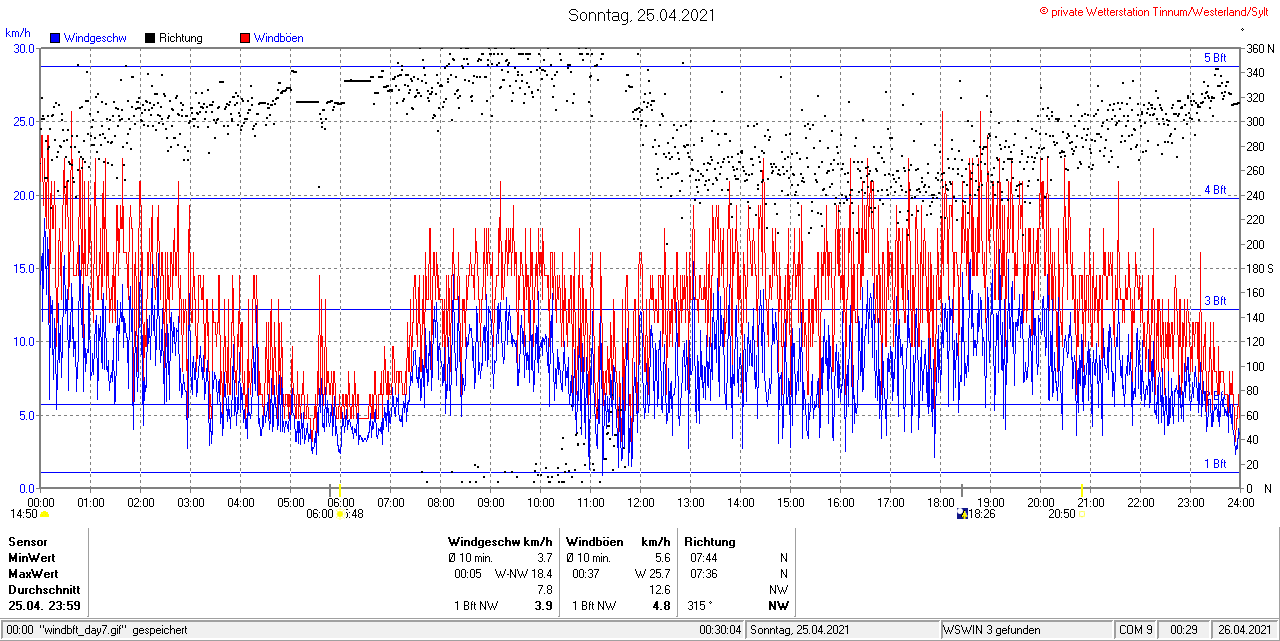Click the 03:00 time axis label
The width and height of the screenshot is (1280, 641).
click(191, 502)
